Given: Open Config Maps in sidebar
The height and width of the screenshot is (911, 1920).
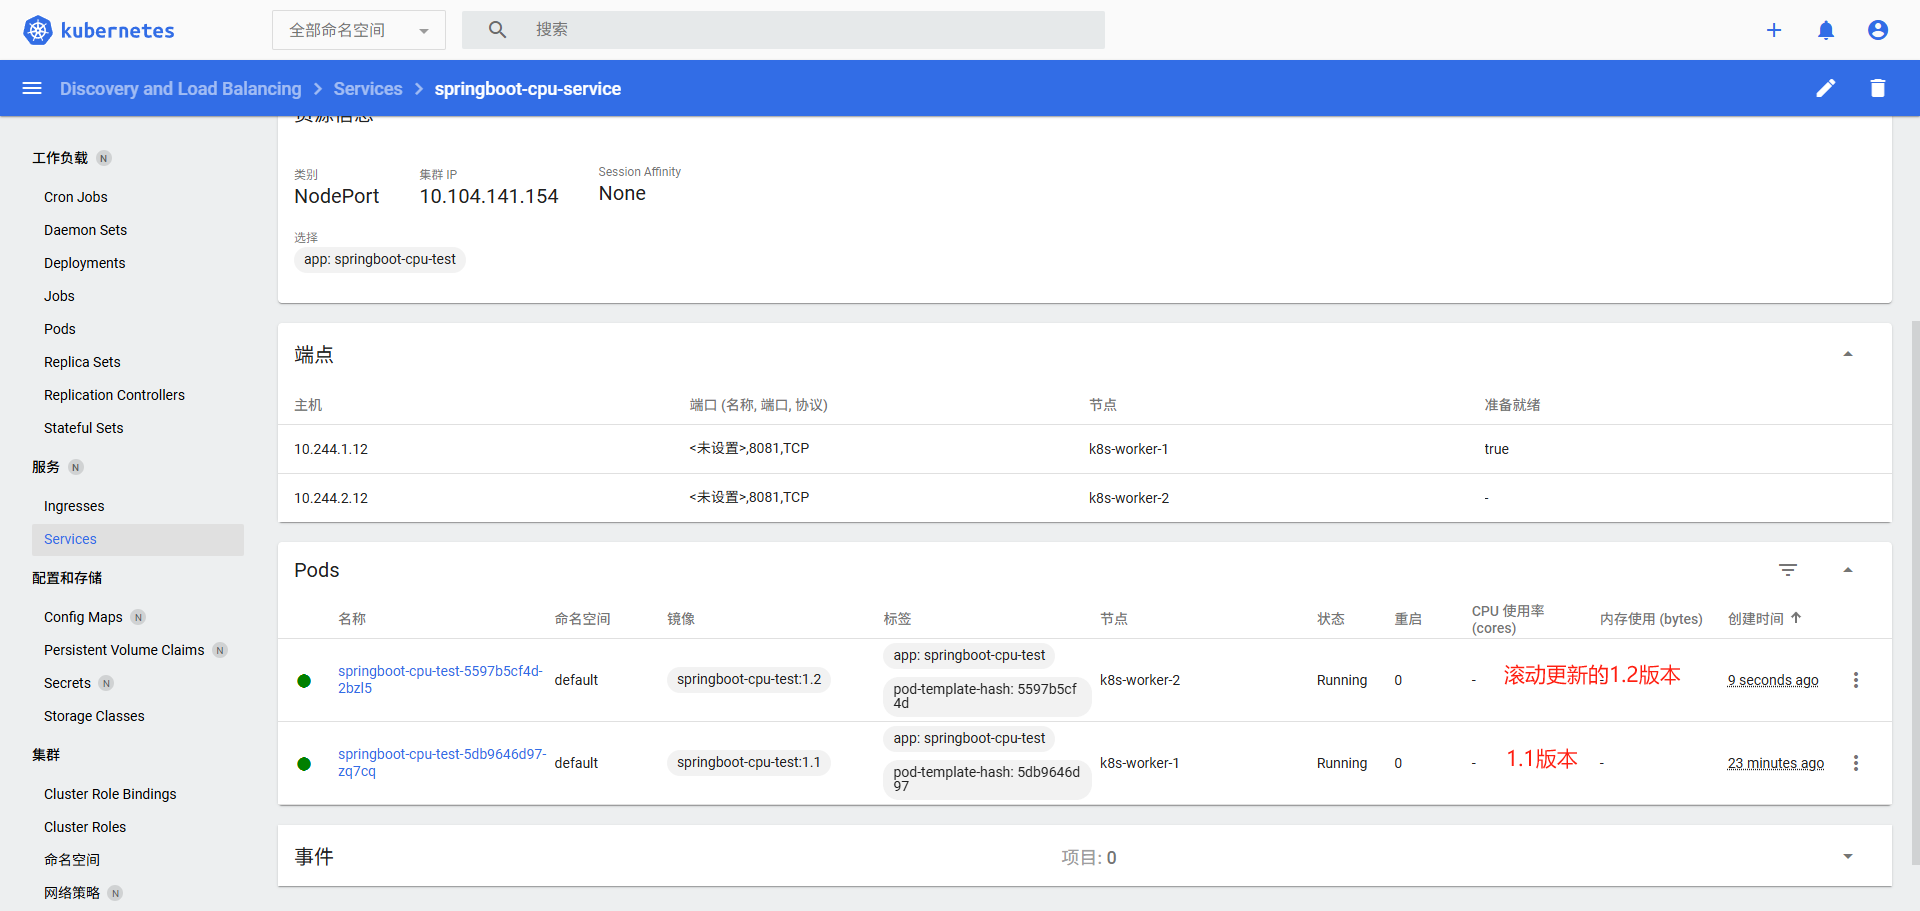Looking at the screenshot, I should 83,617.
